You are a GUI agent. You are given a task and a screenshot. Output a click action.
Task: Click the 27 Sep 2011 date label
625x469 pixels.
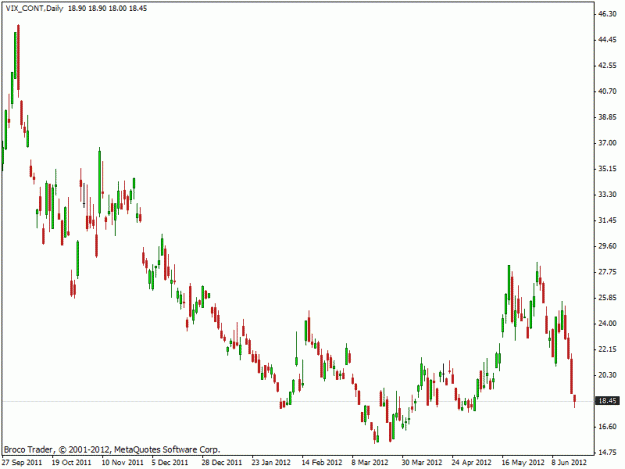[22, 462]
